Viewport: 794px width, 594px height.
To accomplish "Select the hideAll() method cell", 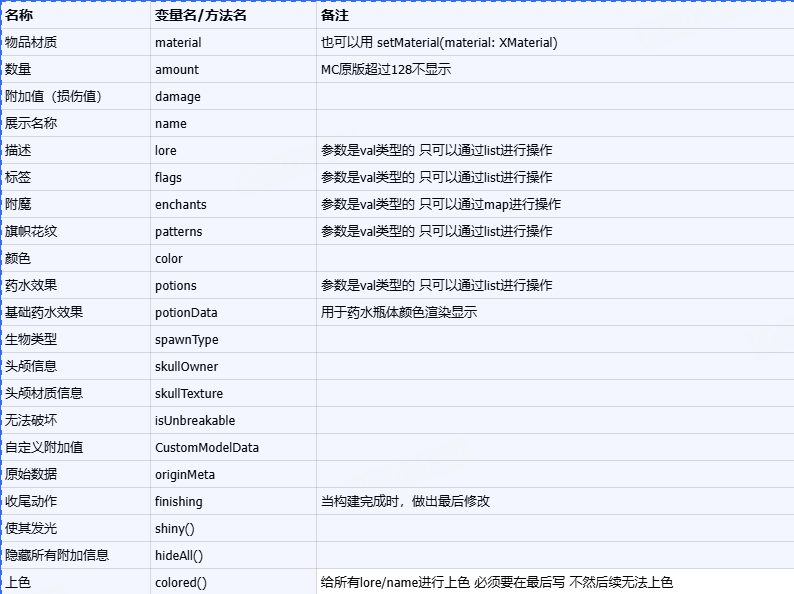I will (179, 556).
